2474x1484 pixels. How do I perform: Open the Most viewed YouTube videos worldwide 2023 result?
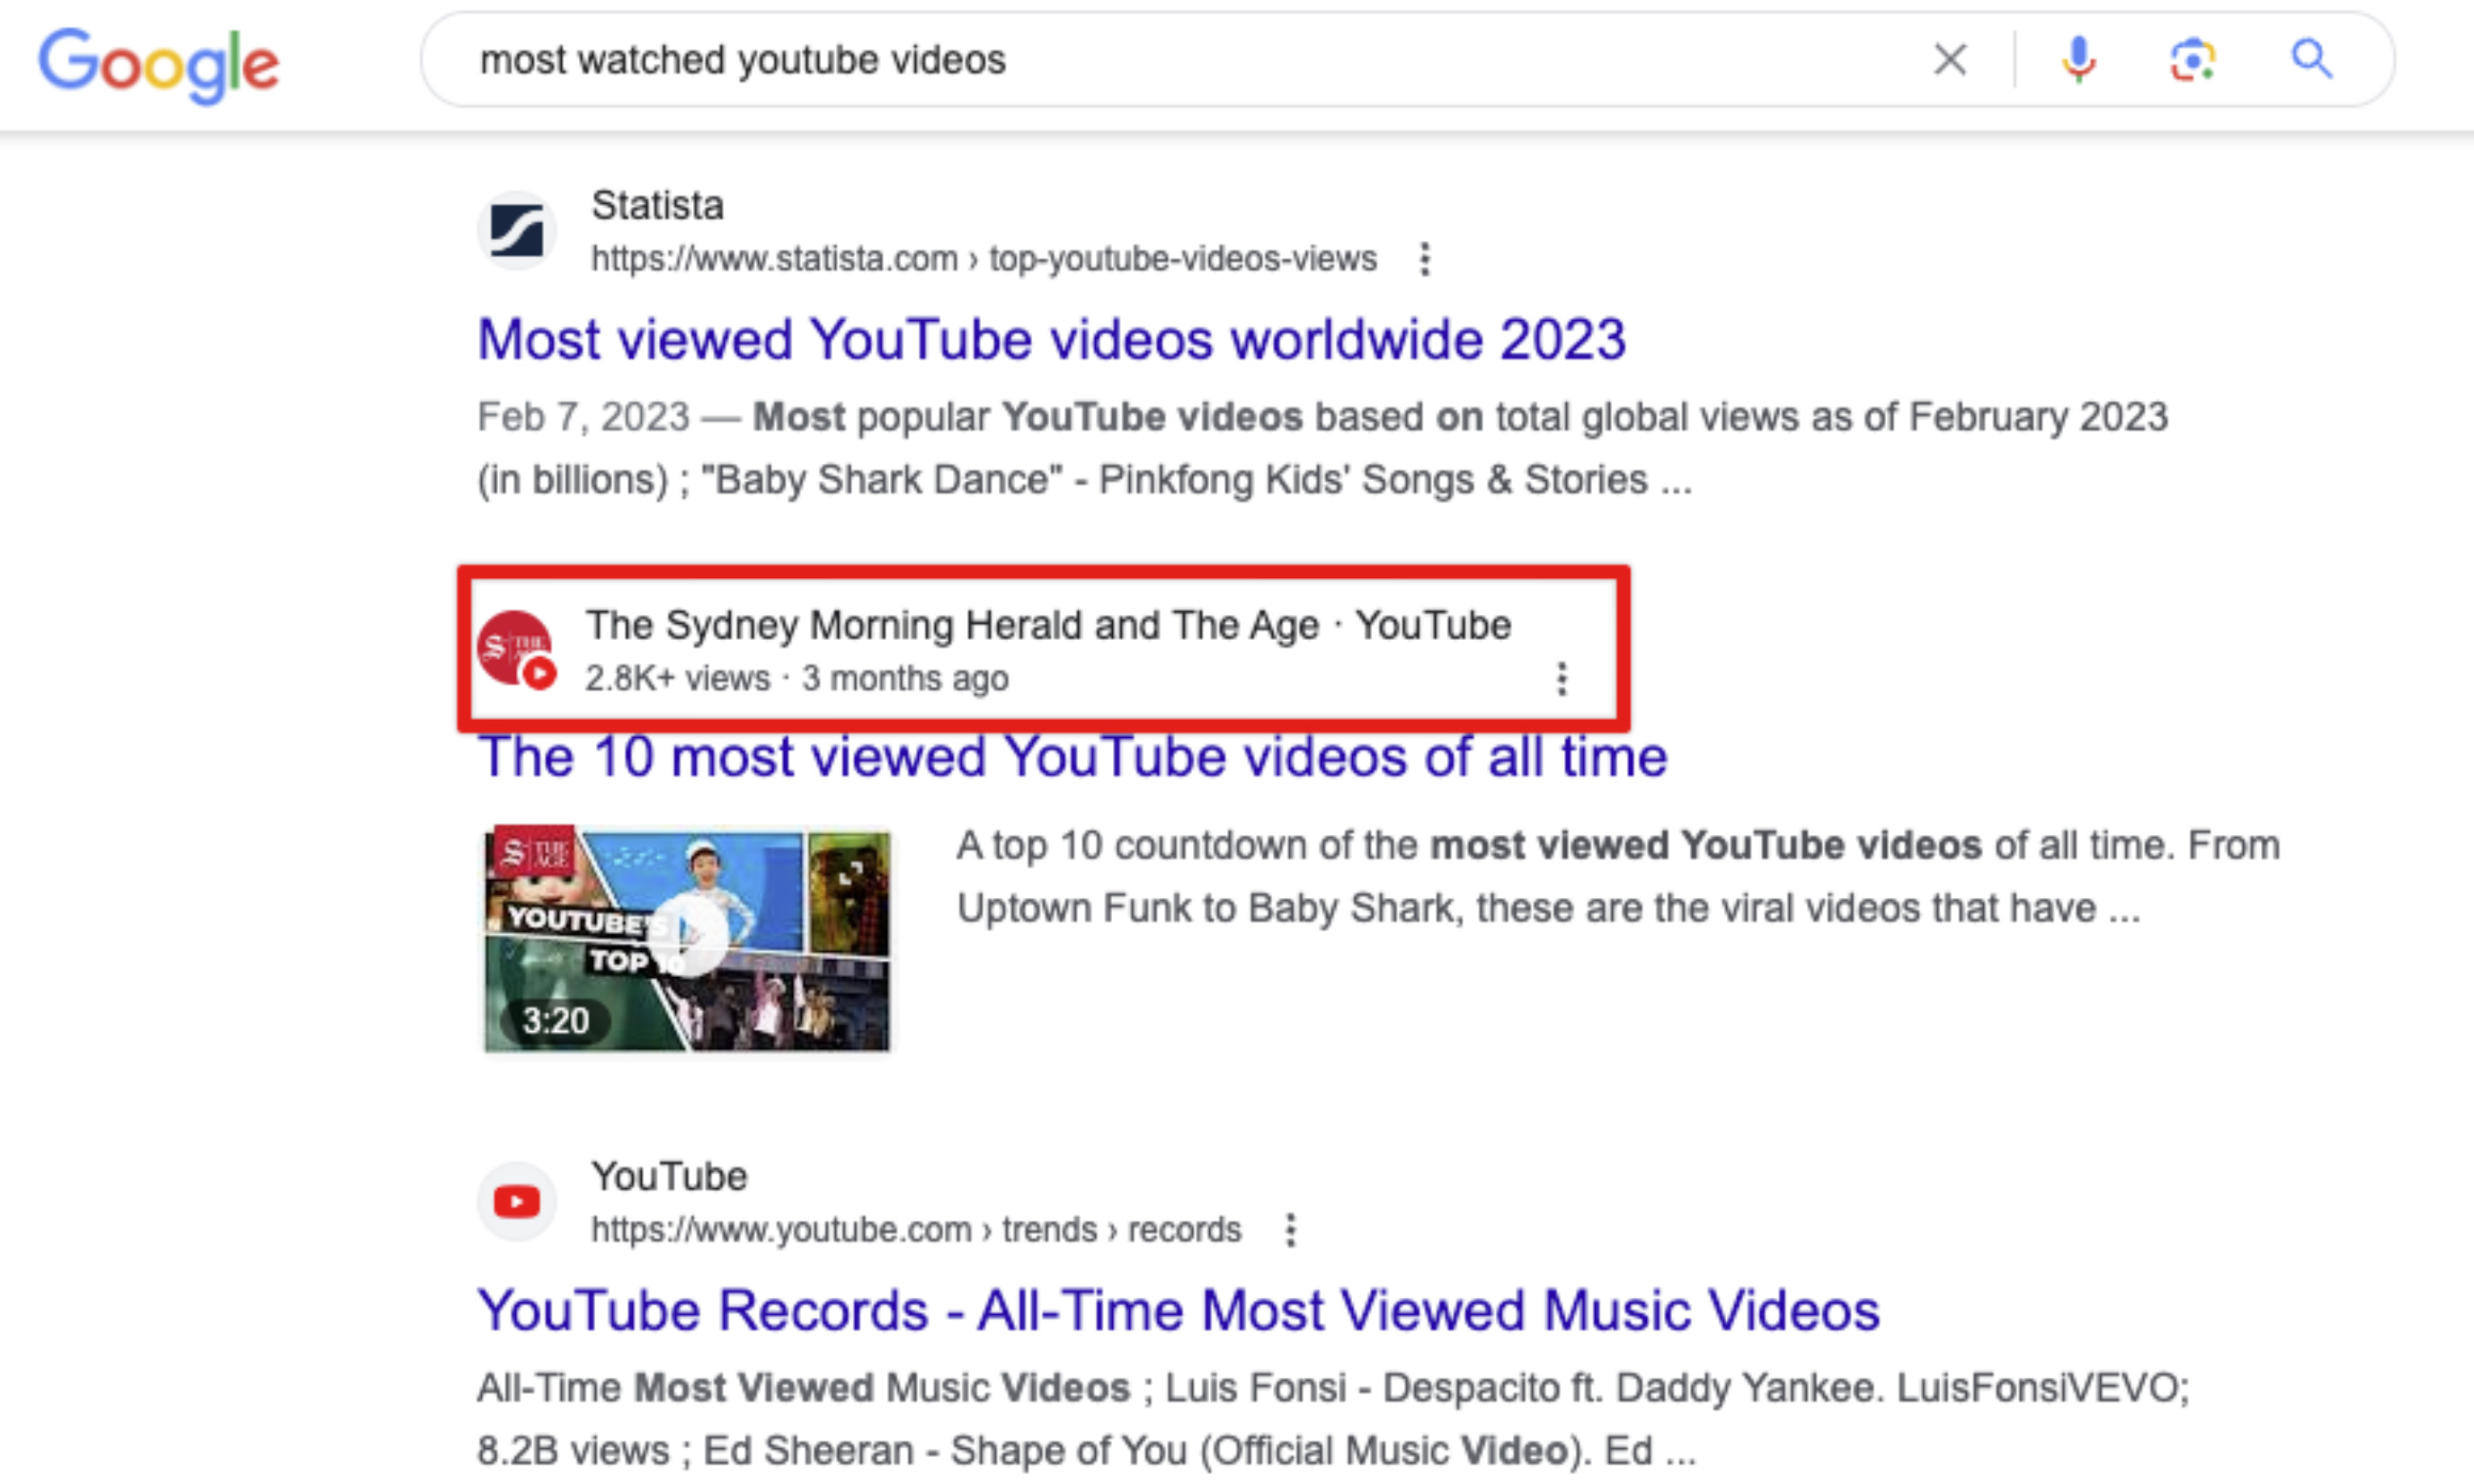[x=1051, y=339]
